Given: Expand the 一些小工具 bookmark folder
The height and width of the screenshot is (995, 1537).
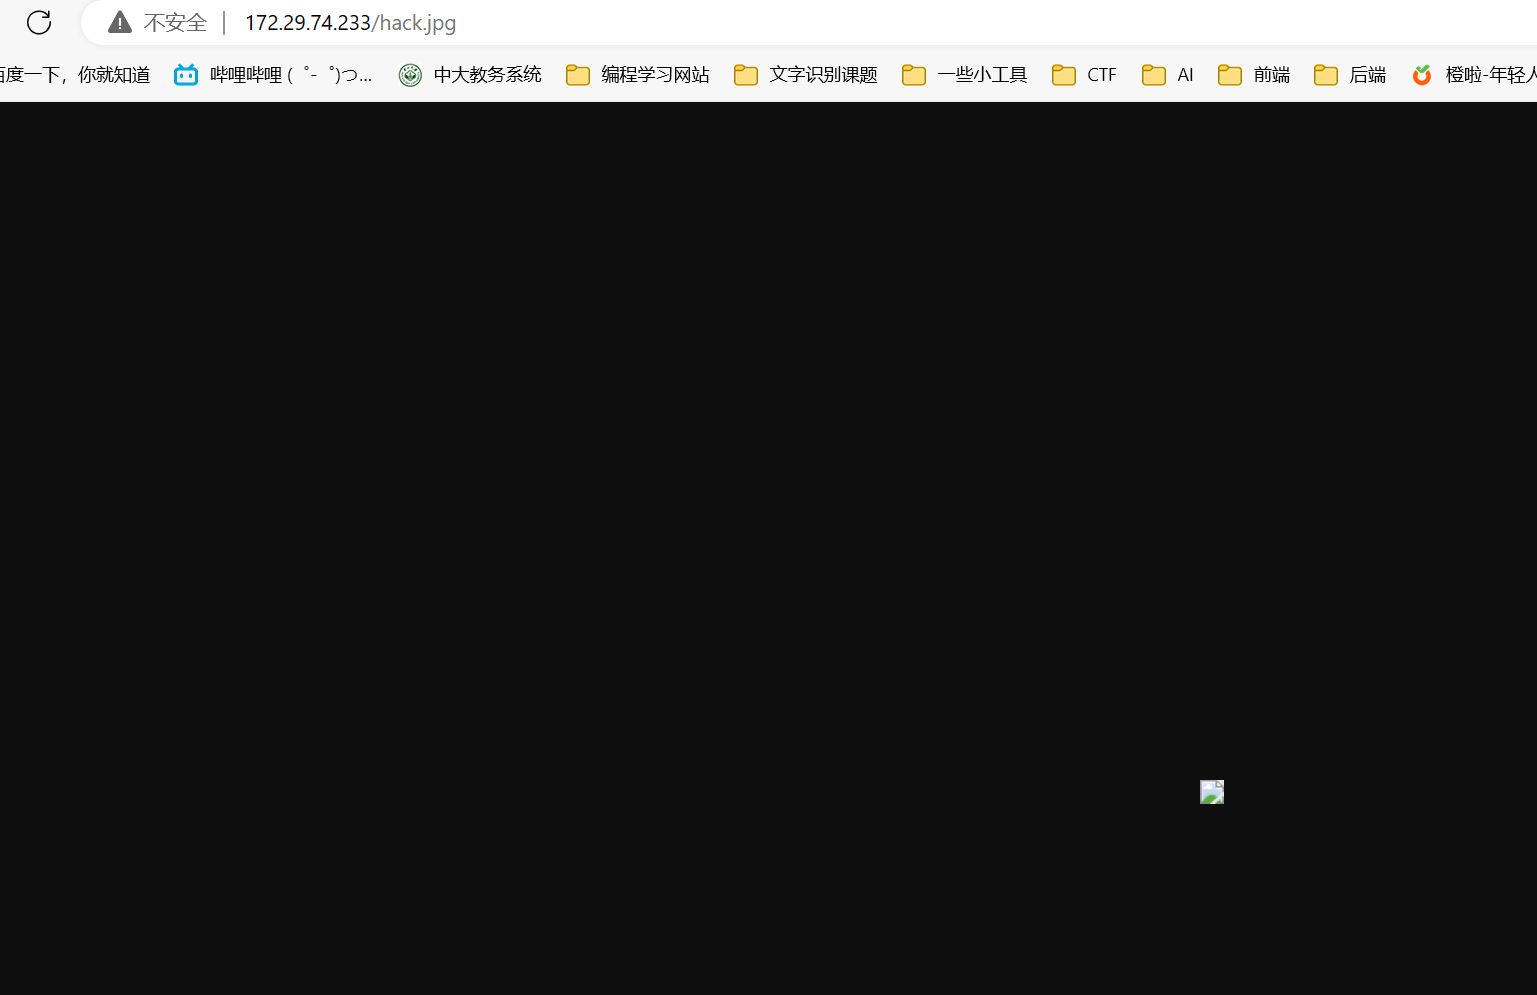Looking at the screenshot, I should (981, 75).
